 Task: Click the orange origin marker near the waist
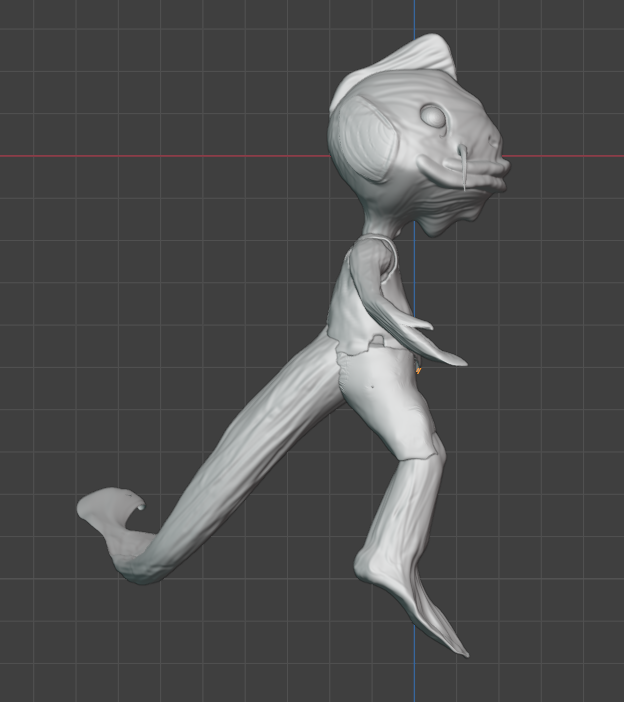click(418, 370)
